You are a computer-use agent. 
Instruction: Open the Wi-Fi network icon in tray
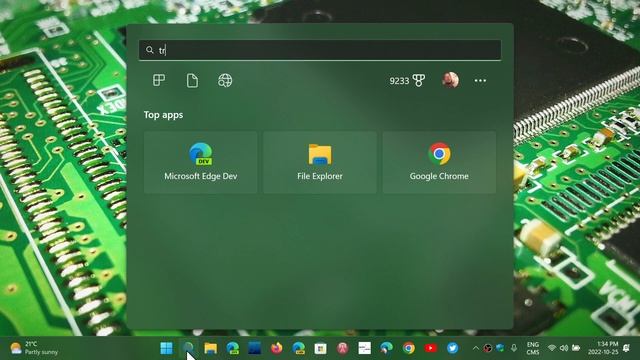point(552,348)
